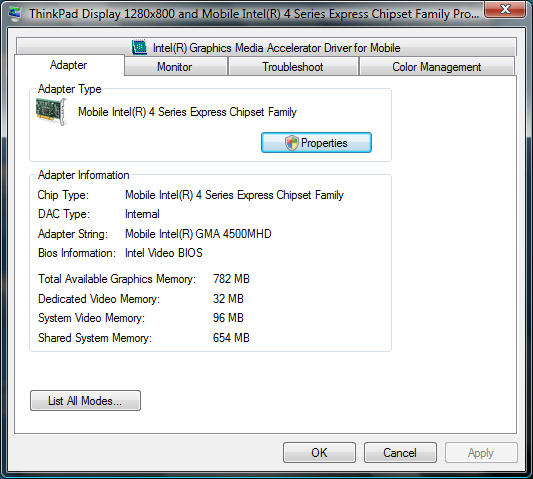533x479 pixels.
Task: Click the Dedicated Video Memory label
Action: pyautogui.click(x=99, y=298)
